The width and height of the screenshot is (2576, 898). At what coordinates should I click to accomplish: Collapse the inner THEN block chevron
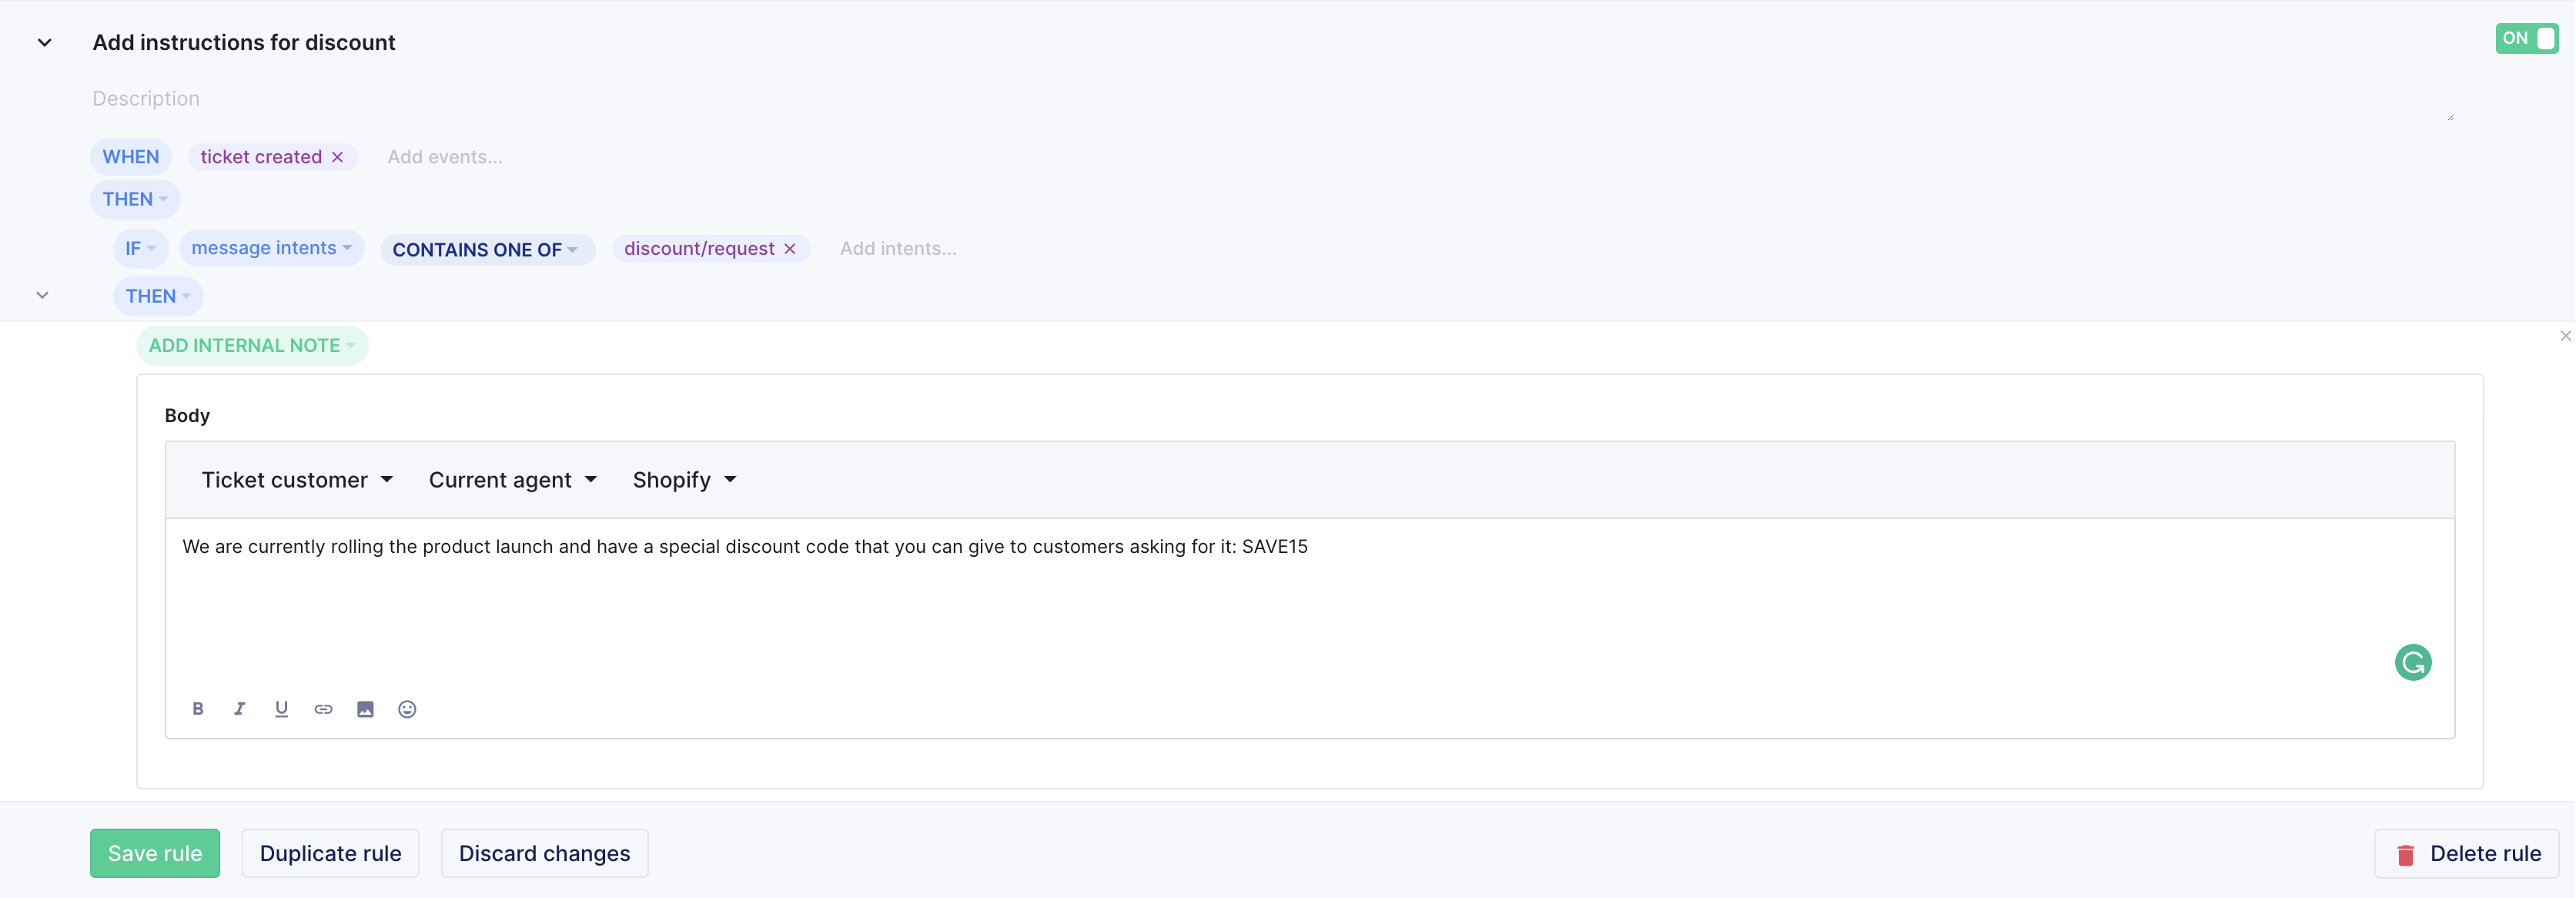tap(42, 295)
